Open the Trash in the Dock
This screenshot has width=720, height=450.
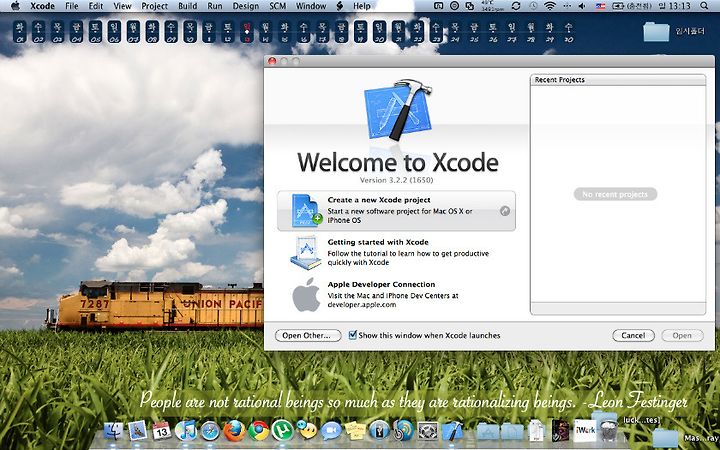pos(609,431)
